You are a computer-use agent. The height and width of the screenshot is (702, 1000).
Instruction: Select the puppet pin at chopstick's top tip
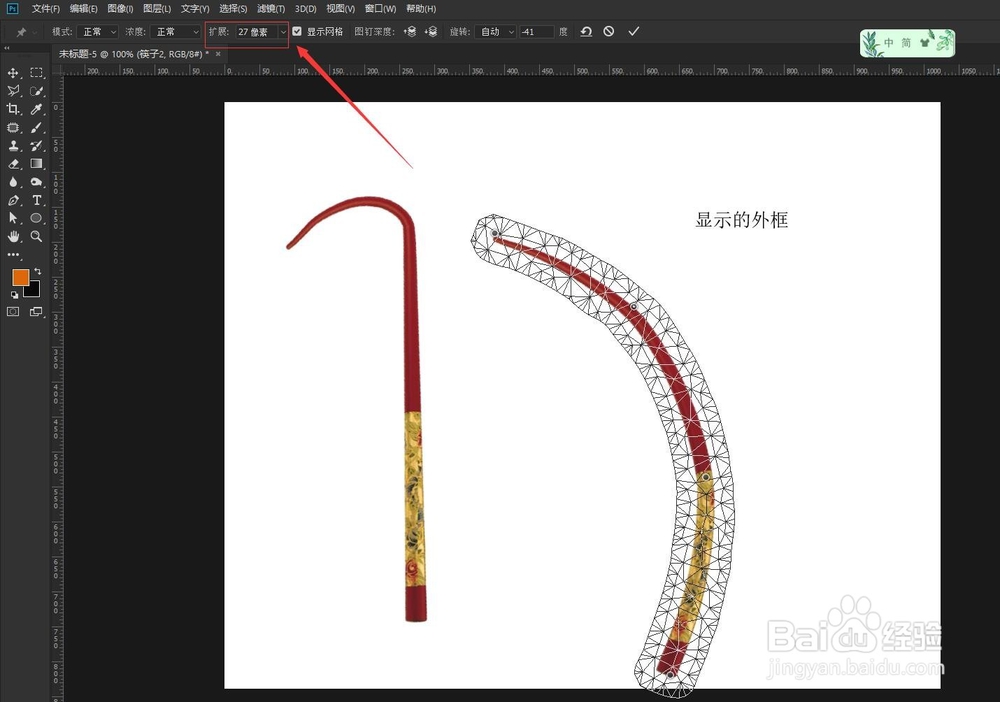click(495, 234)
